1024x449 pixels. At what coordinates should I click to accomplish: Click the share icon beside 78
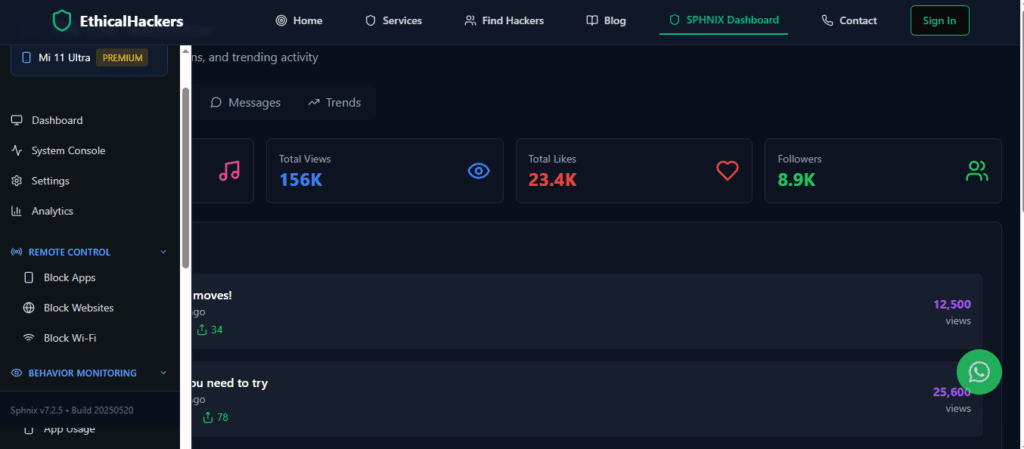208,417
